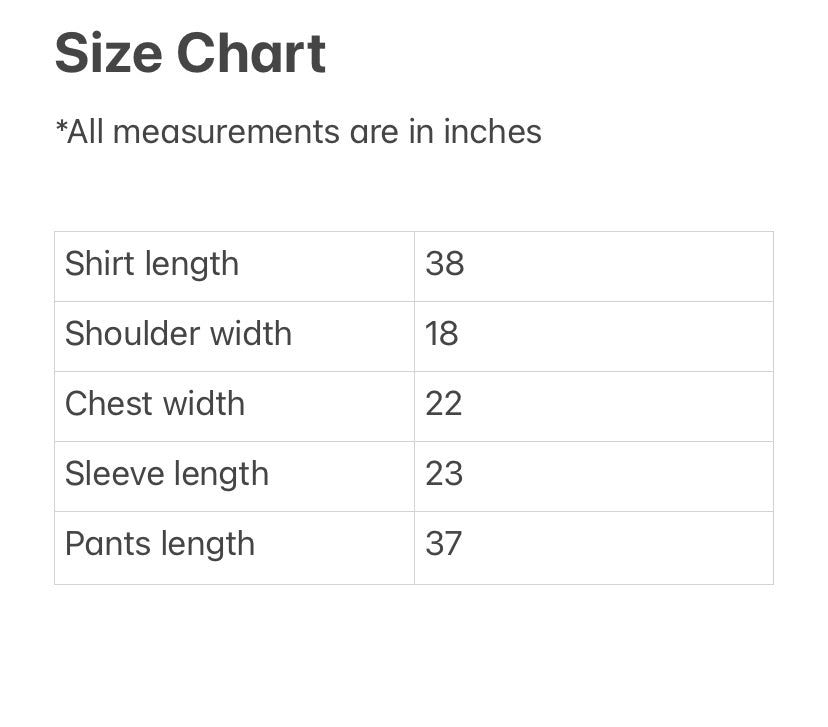The height and width of the screenshot is (727, 828).
Task: Click the shirt length value 38
Action: 445,264
